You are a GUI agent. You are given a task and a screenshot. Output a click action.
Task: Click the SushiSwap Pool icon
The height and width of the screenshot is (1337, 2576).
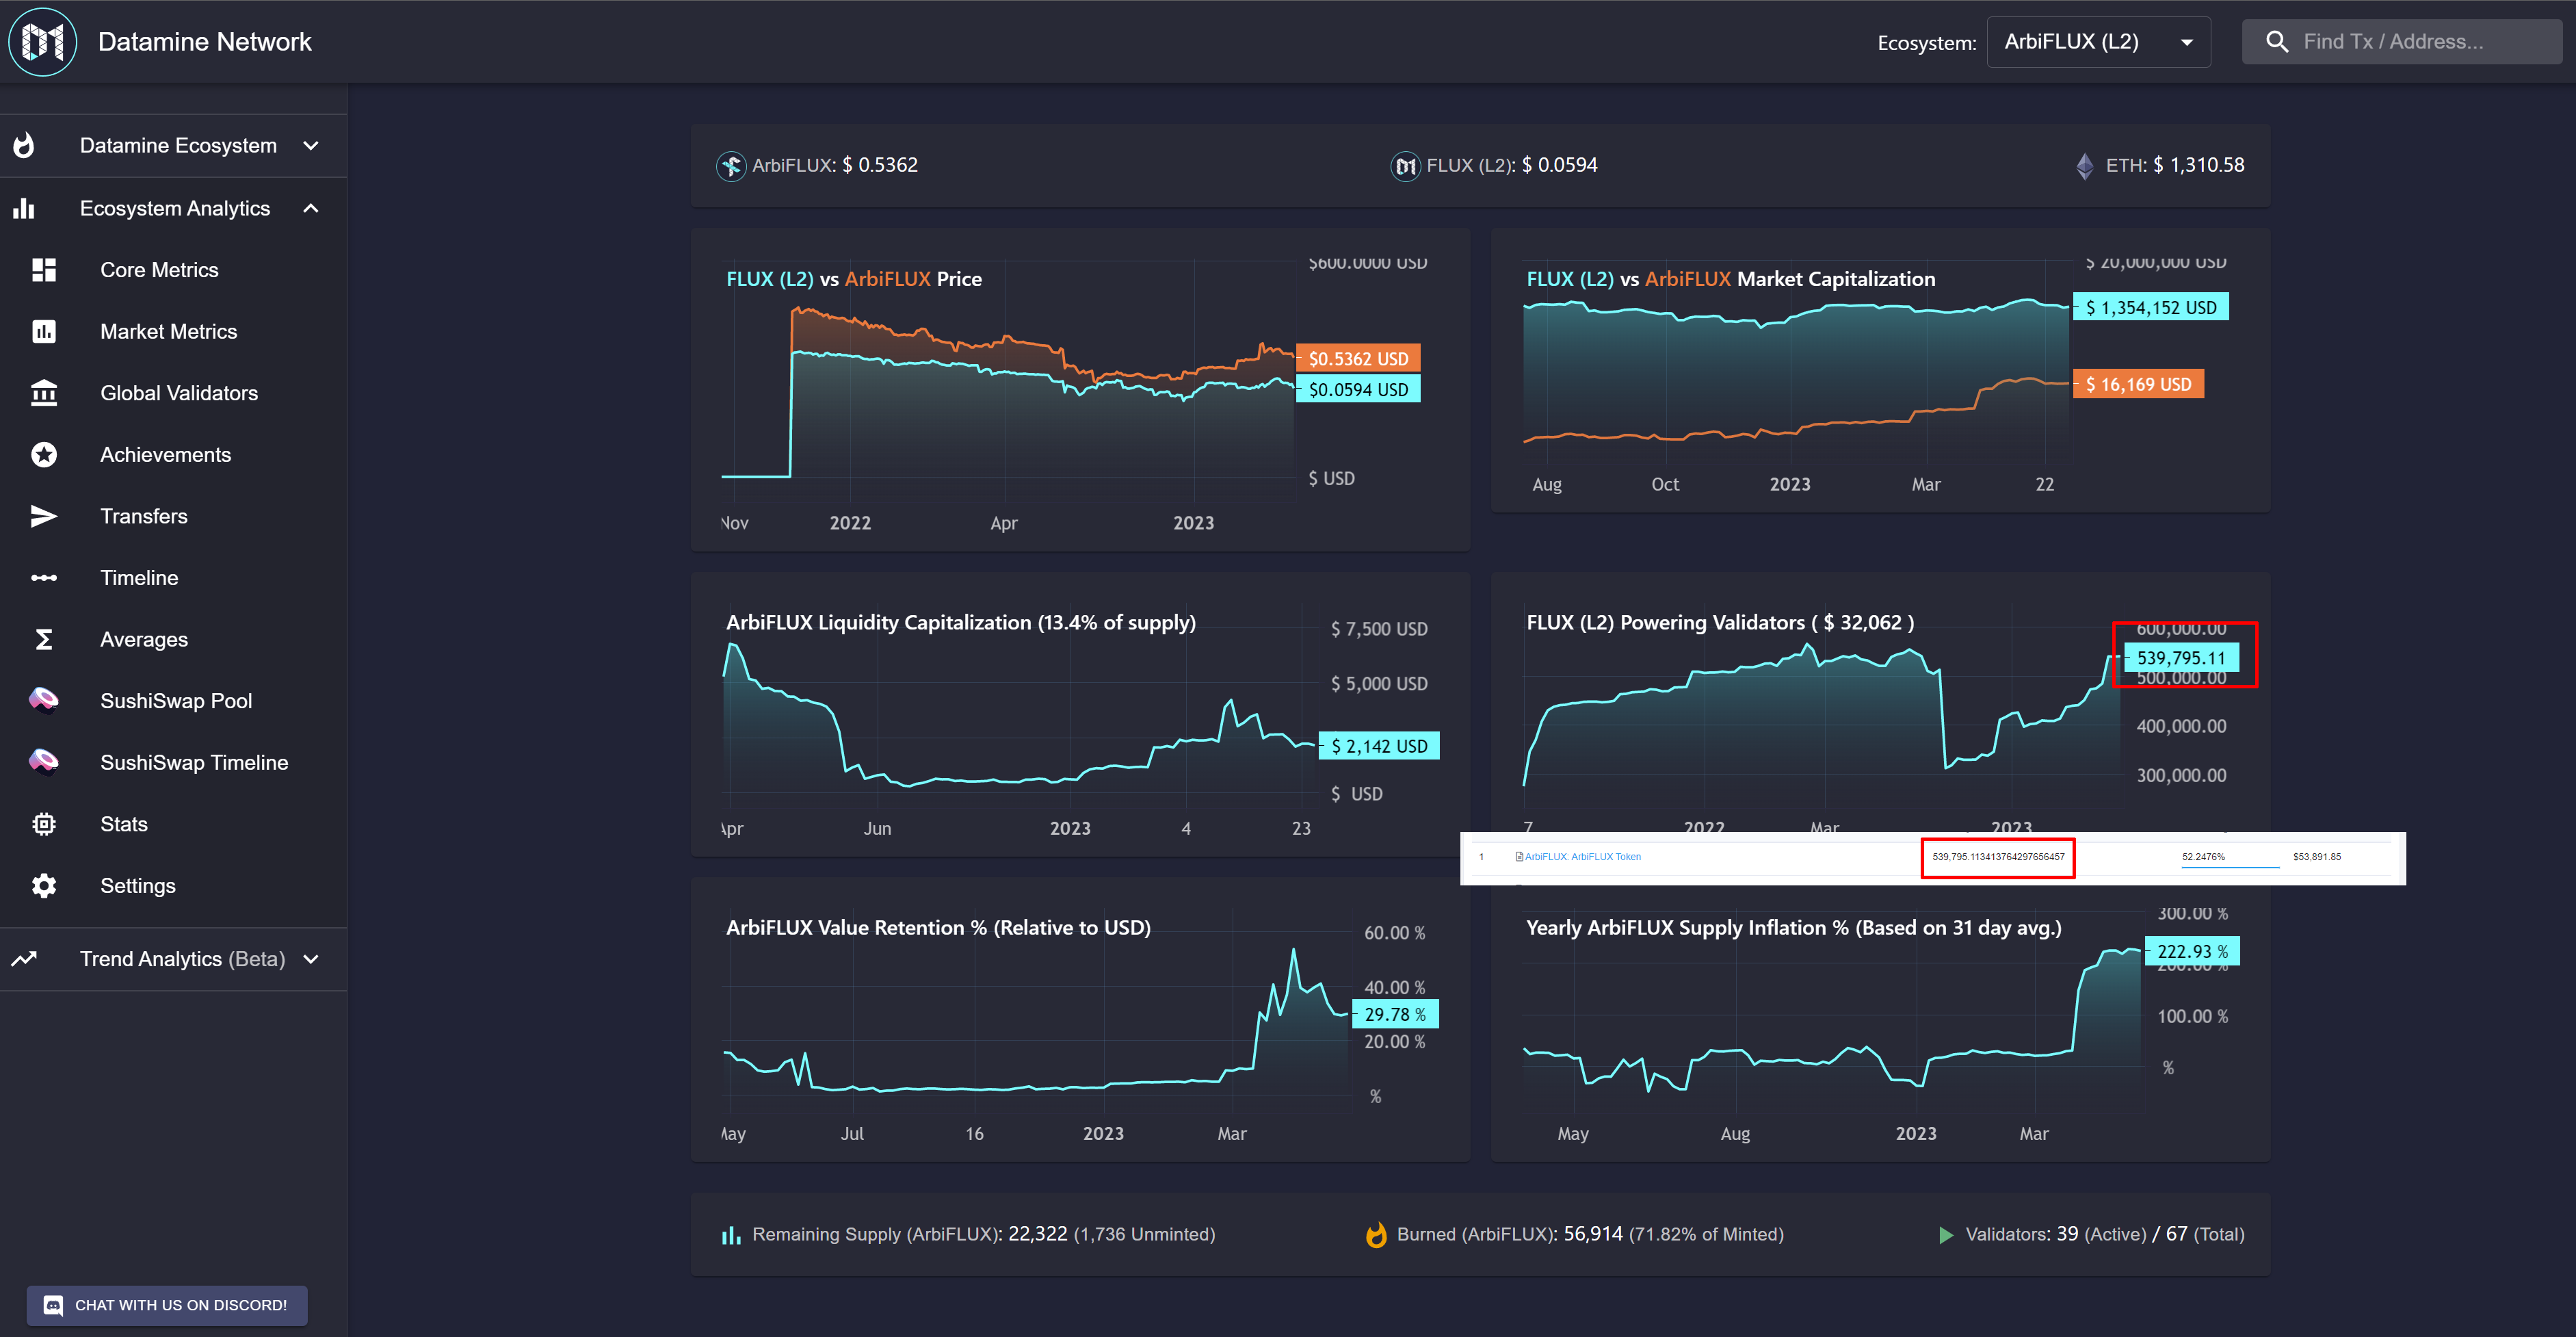[44, 701]
